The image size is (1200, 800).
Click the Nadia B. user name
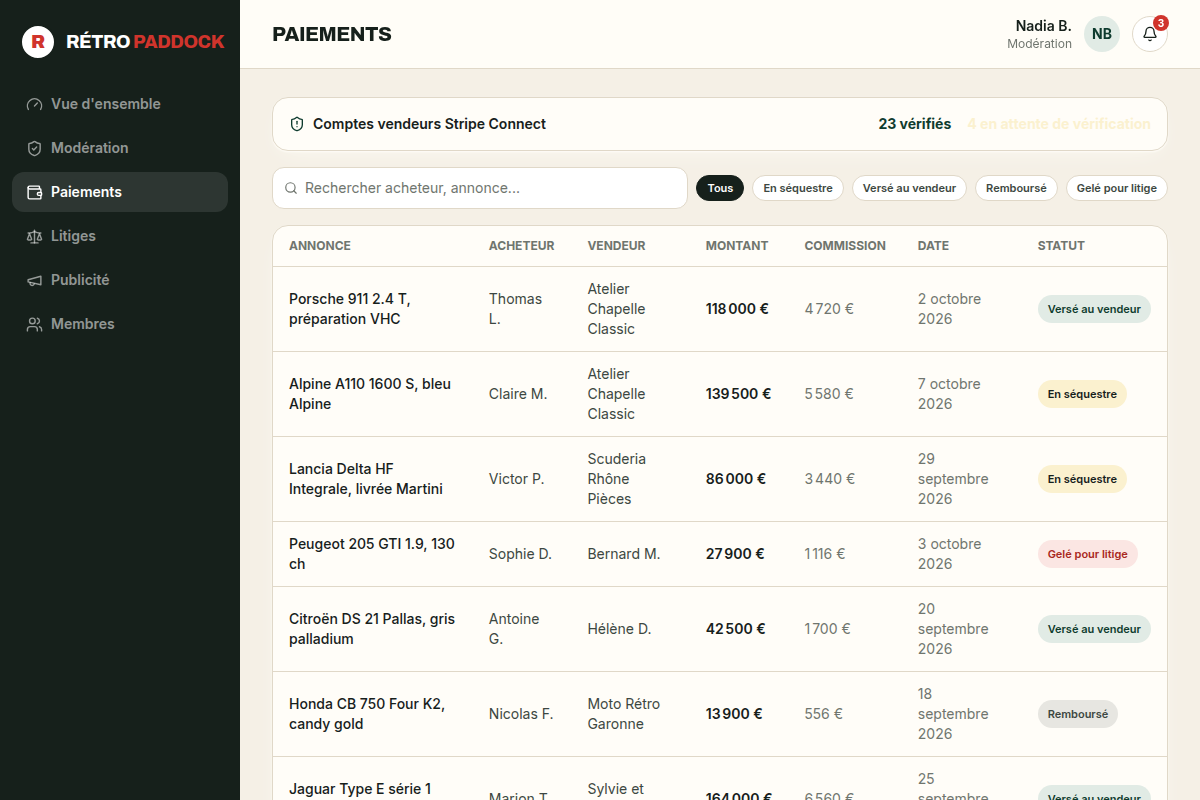click(1043, 26)
